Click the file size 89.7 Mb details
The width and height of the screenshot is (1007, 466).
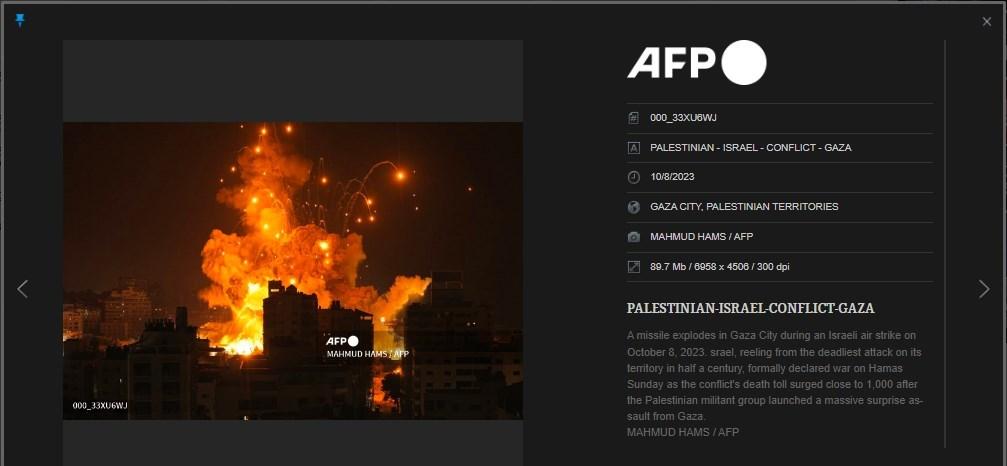pos(720,266)
